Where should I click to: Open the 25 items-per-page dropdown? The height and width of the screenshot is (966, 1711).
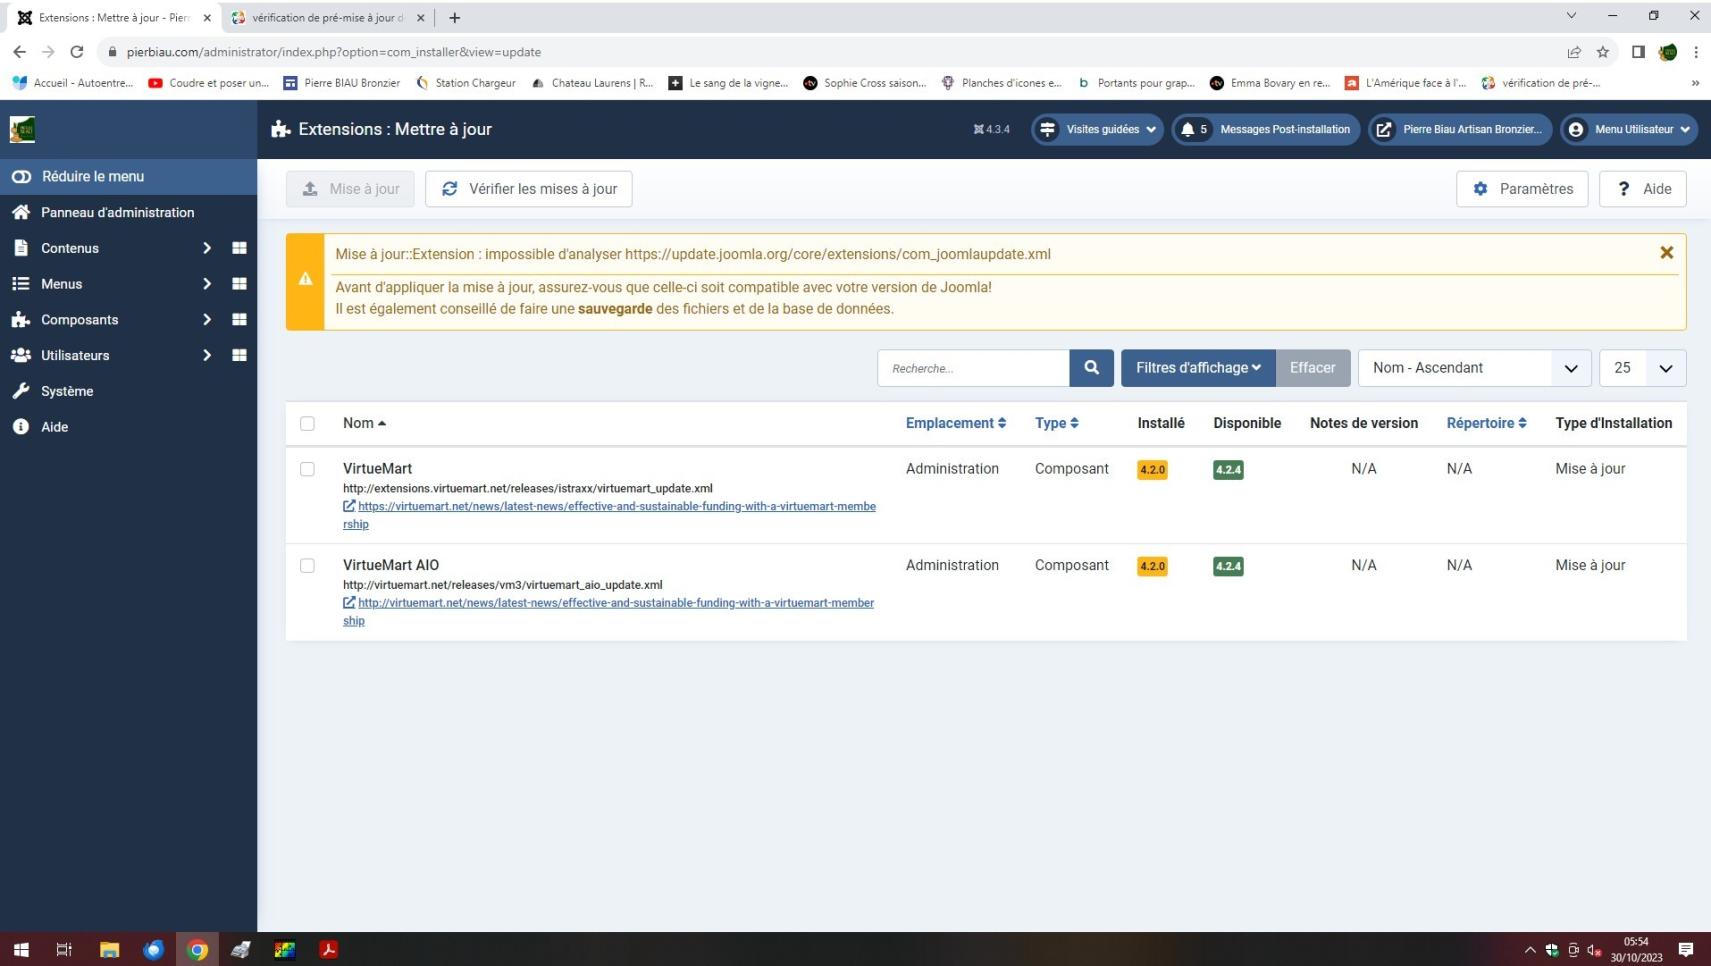1643,368
